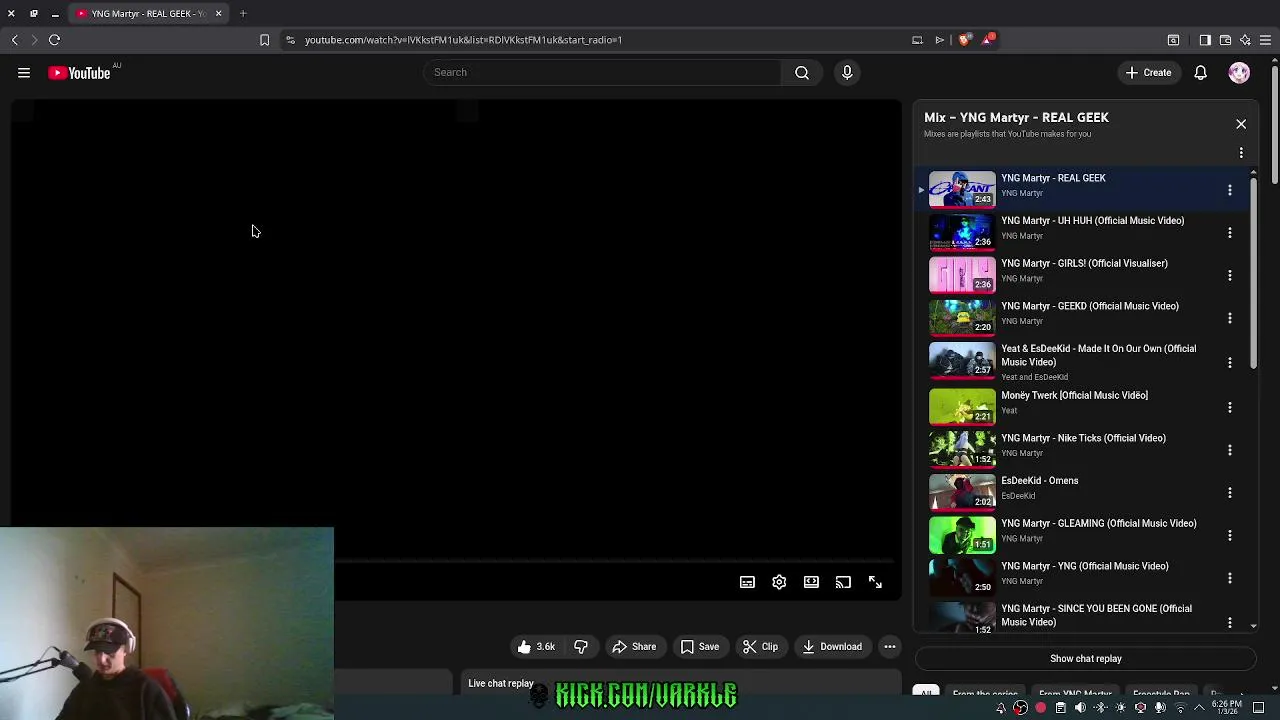This screenshot has height=720, width=1280.
Task: Toggle the browser sidebar panel
Action: (x=1205, y=40)
